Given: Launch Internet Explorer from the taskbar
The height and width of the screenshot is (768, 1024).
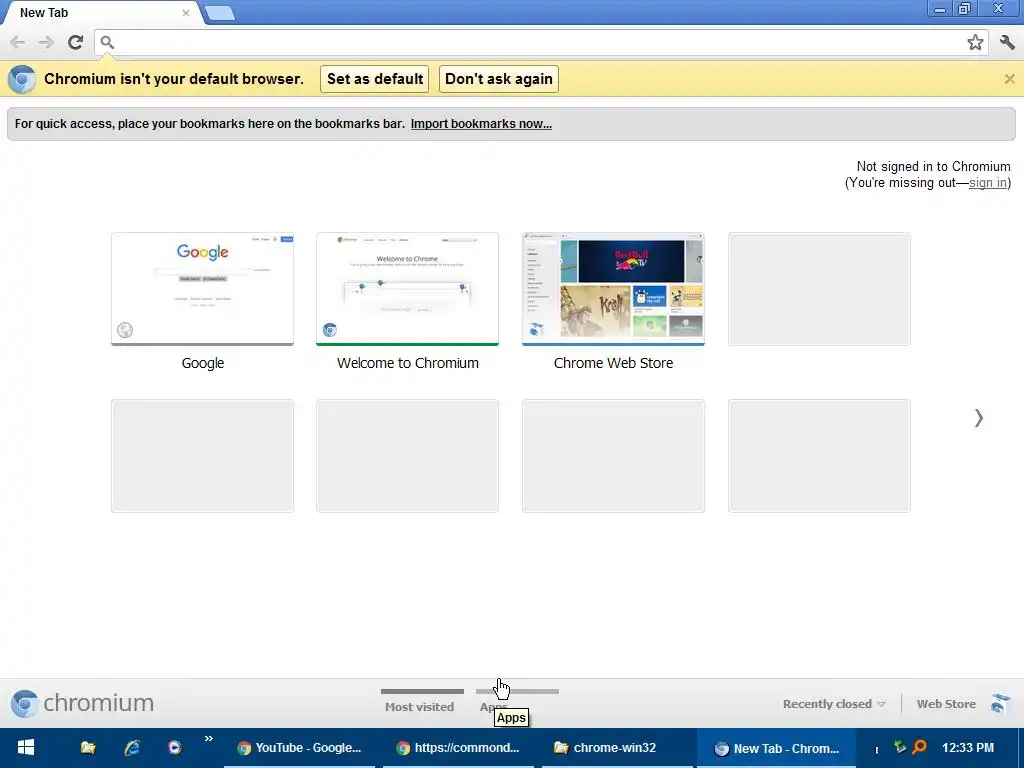Looking at the screenshot, I should pyautogui.click(x=132, y=748).
